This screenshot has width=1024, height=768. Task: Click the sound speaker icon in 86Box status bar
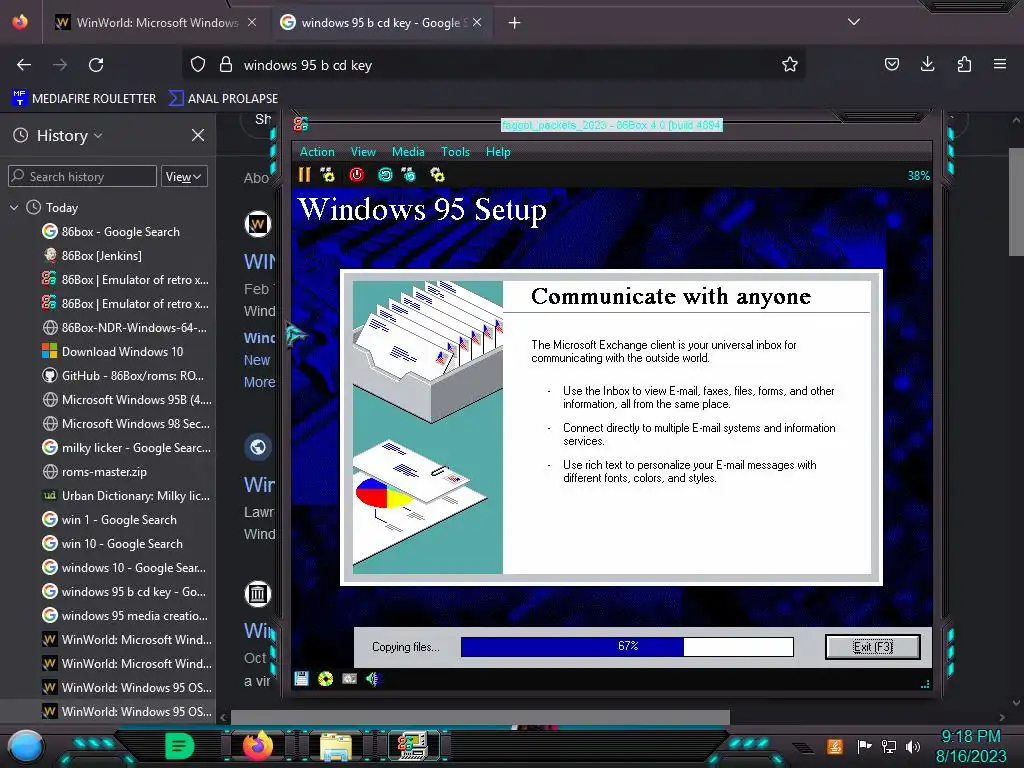point(373,679)
